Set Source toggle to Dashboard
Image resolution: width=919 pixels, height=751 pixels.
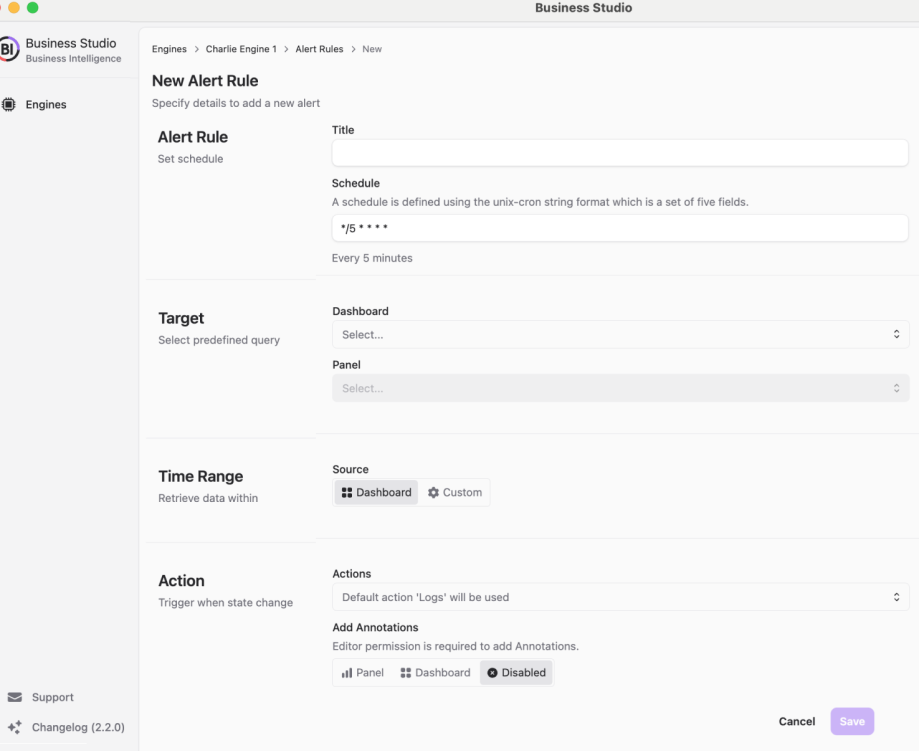tap(376, 492)
